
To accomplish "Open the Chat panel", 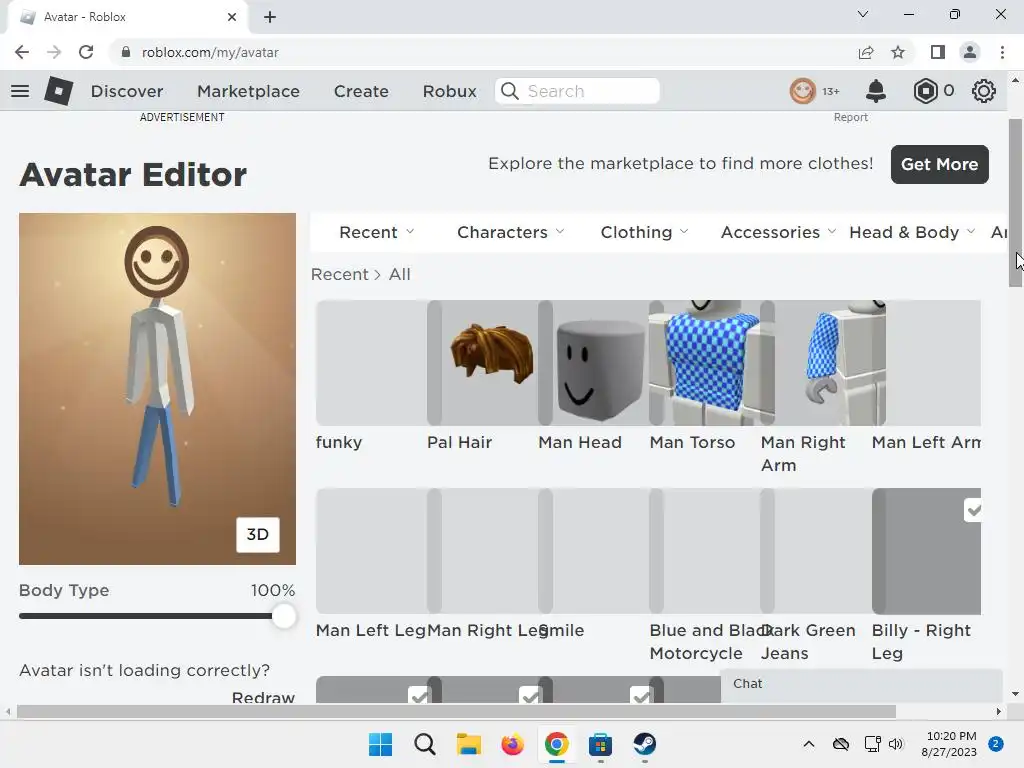I will [x=861, y=684].
